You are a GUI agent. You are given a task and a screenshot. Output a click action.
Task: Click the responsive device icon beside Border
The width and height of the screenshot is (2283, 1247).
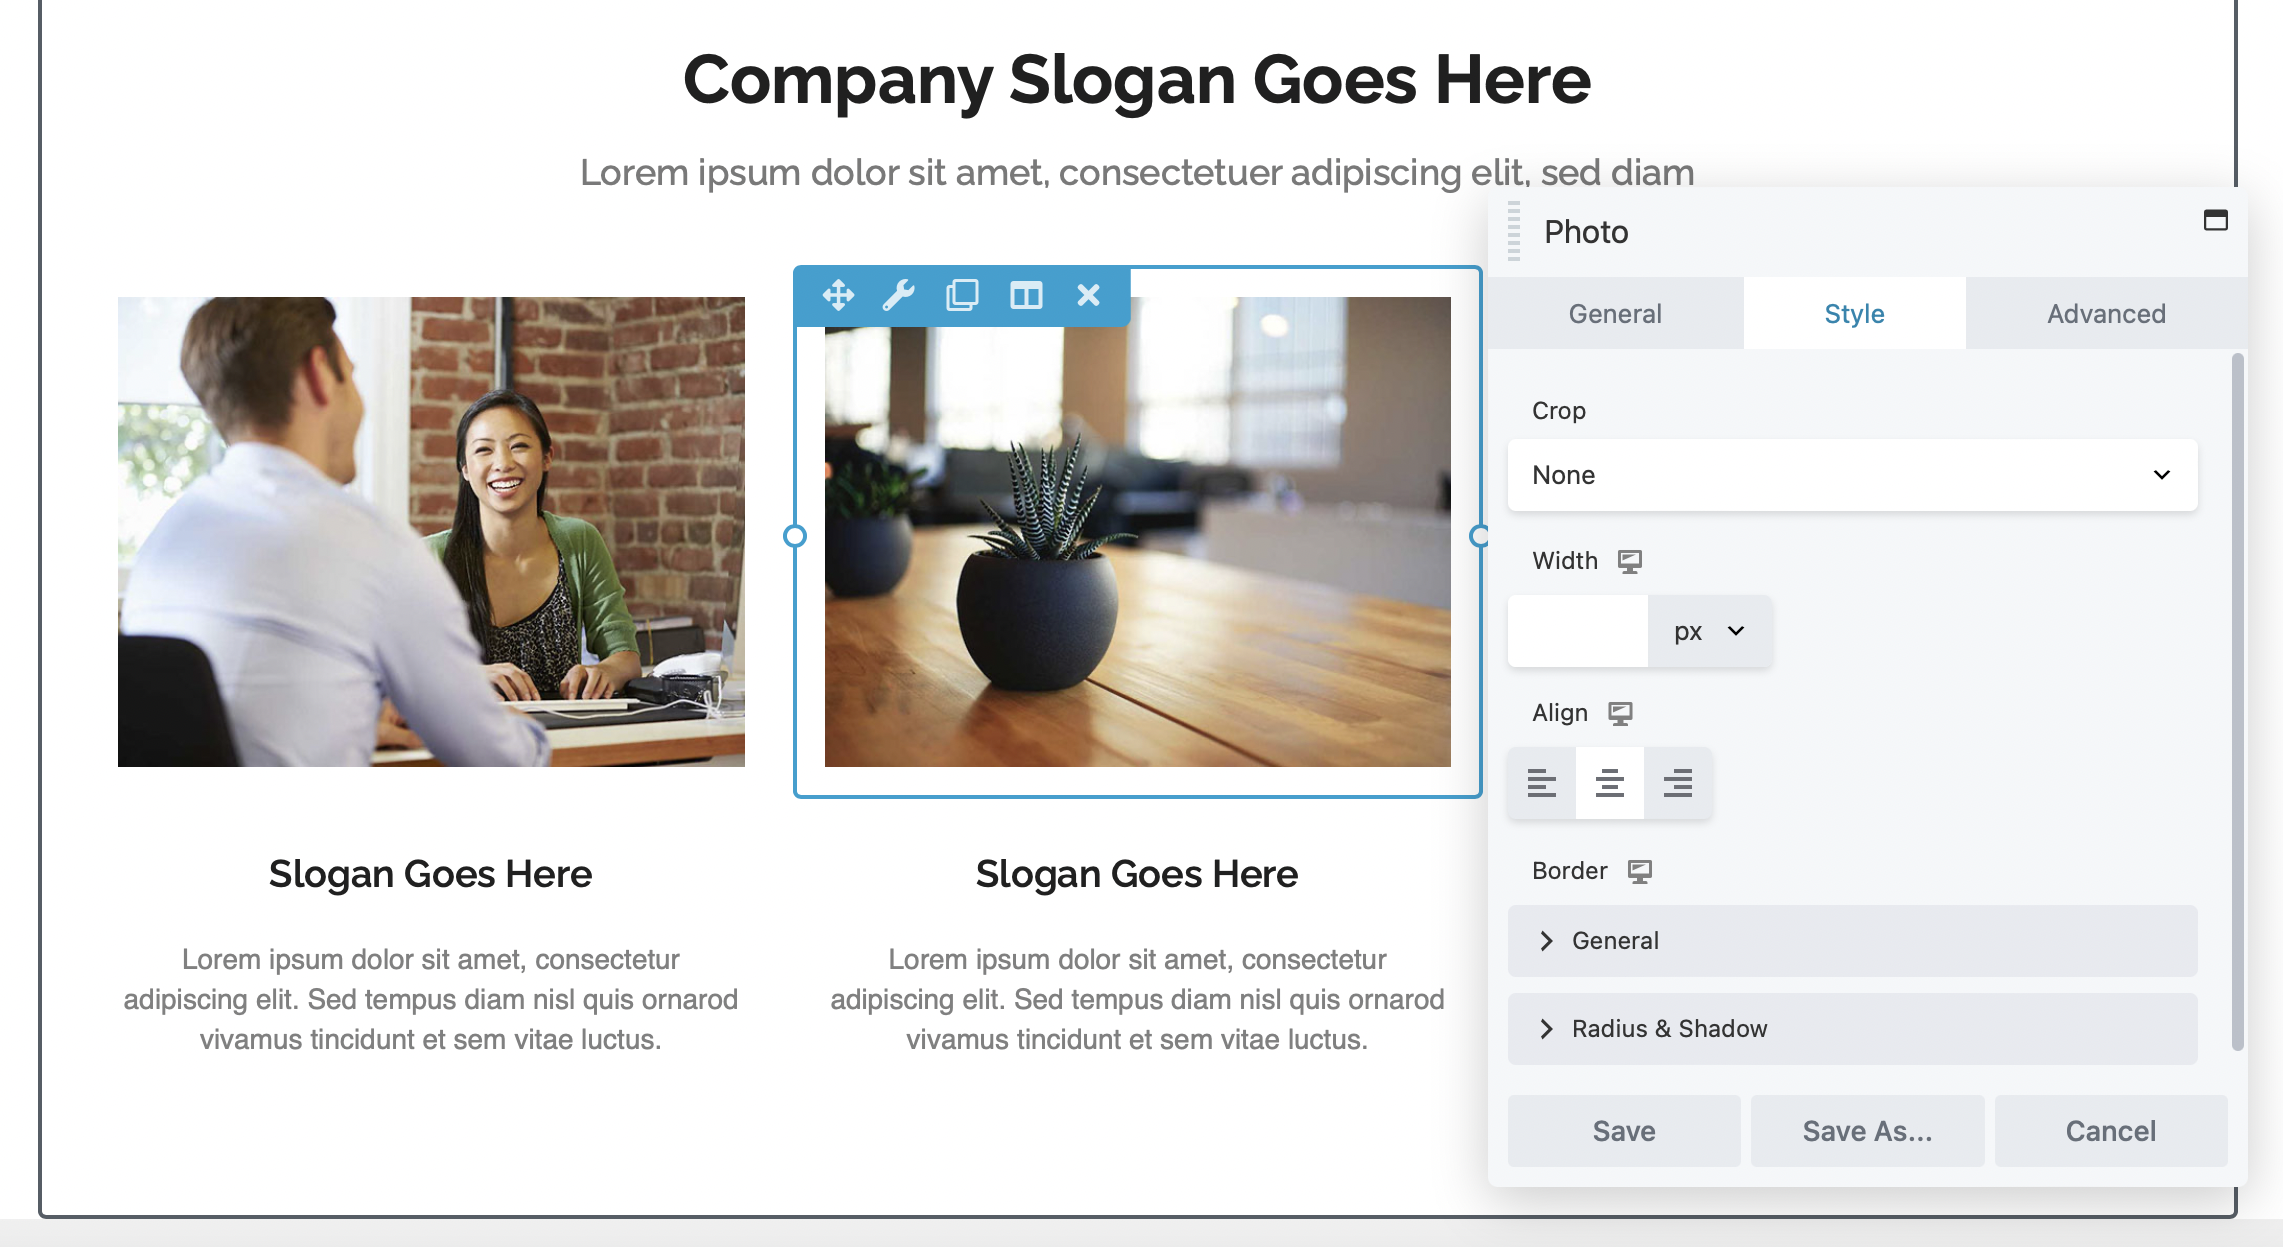coord(1640,871)
